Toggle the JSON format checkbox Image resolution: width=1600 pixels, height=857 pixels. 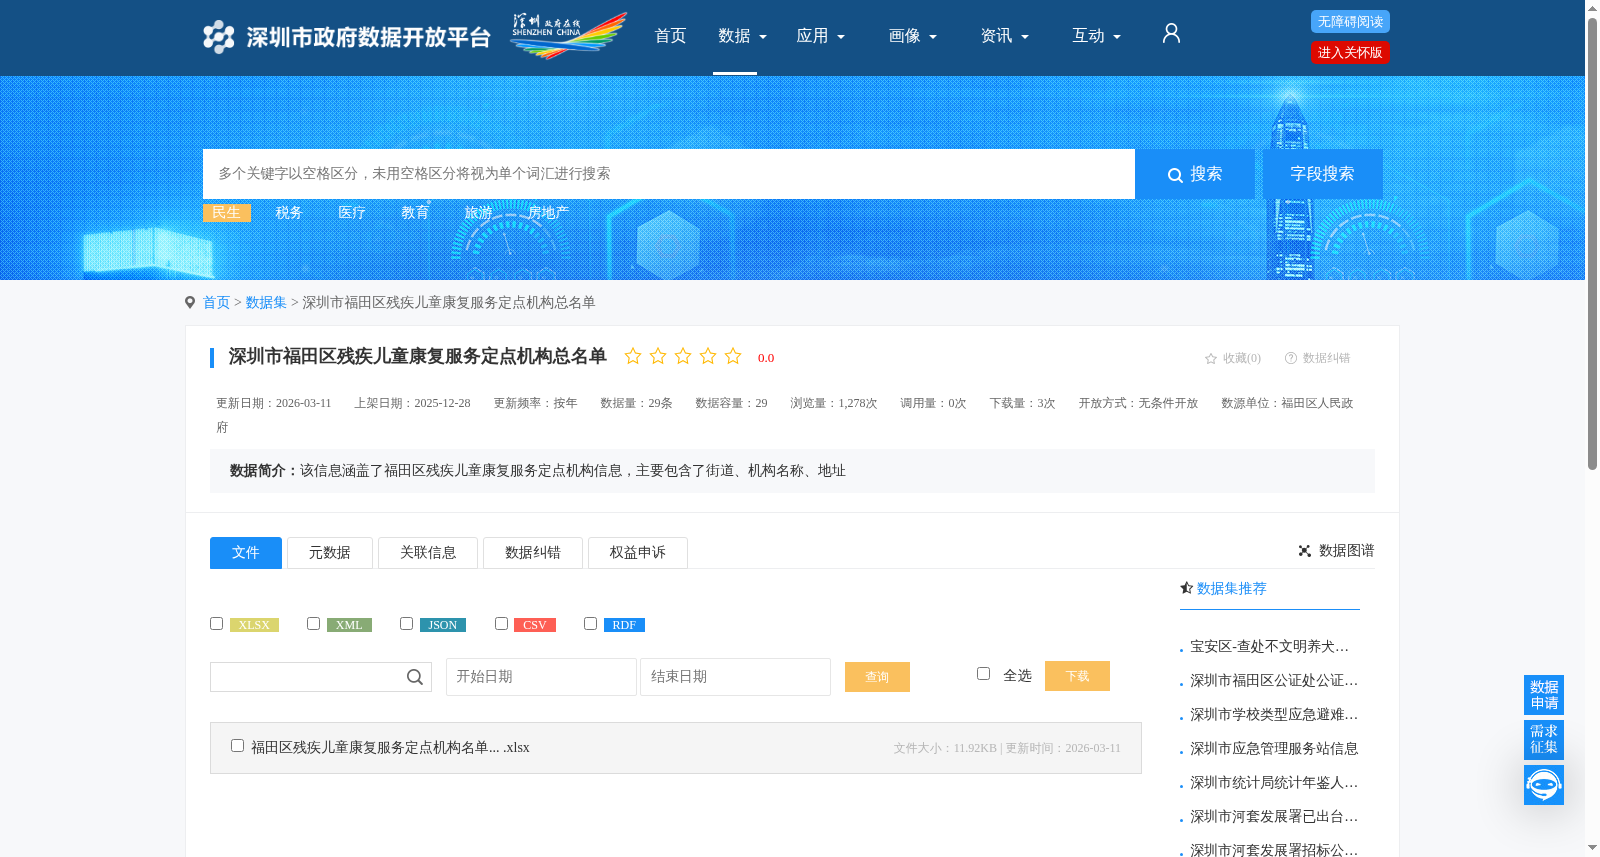click(x=406, y=623)
